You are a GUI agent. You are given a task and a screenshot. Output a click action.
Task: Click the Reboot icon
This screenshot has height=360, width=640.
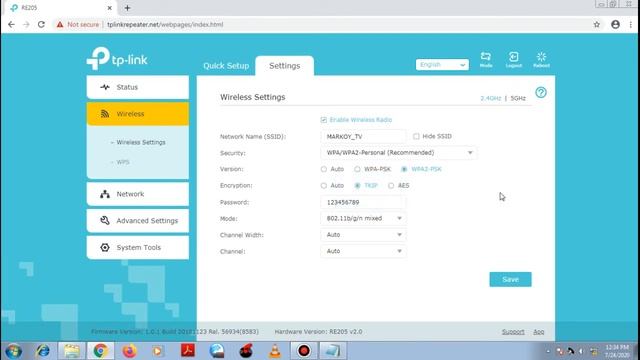click(541, 59)
